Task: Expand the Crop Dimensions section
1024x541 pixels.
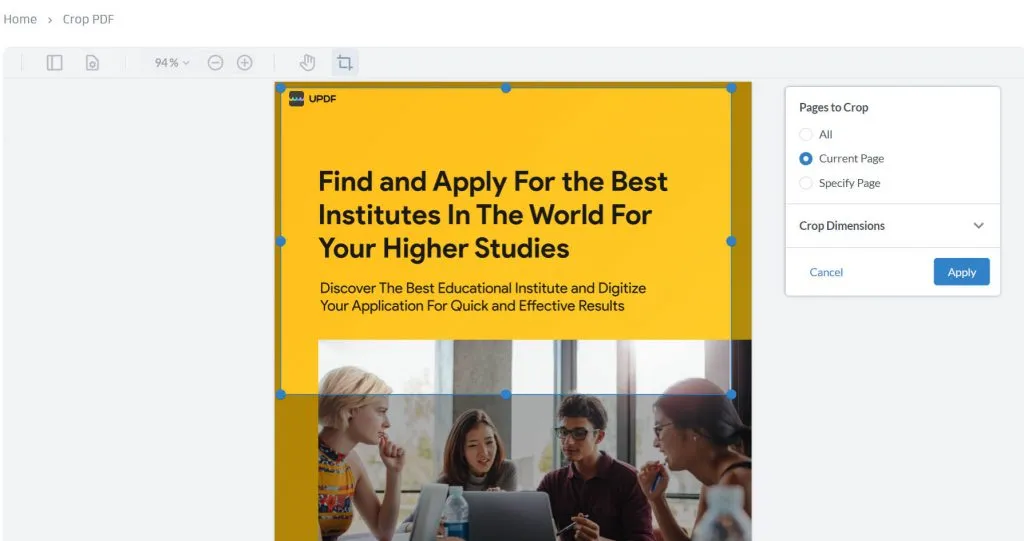Action: [892, 225]
